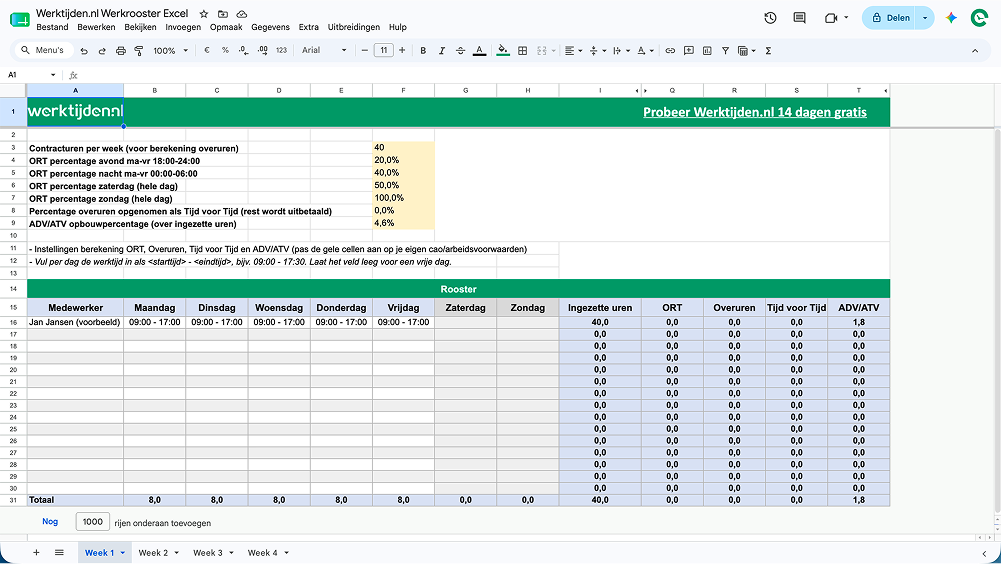The height and width of the screenshot is (564, 1001).
Task: Select the contract hours cell 40
Action: coord(403,148)
